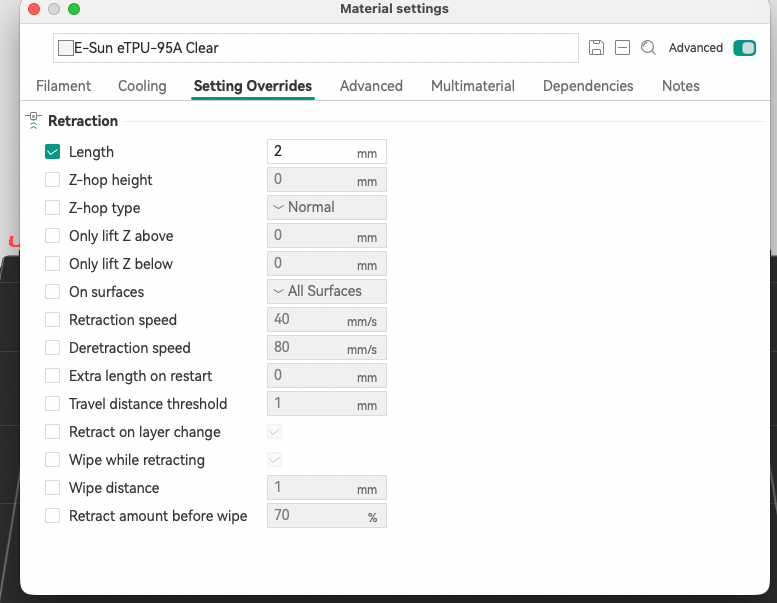Uncheck the Length override checkbox
Image resolution: width=777 pixels, height=603 pixels.
coord(52,152)
